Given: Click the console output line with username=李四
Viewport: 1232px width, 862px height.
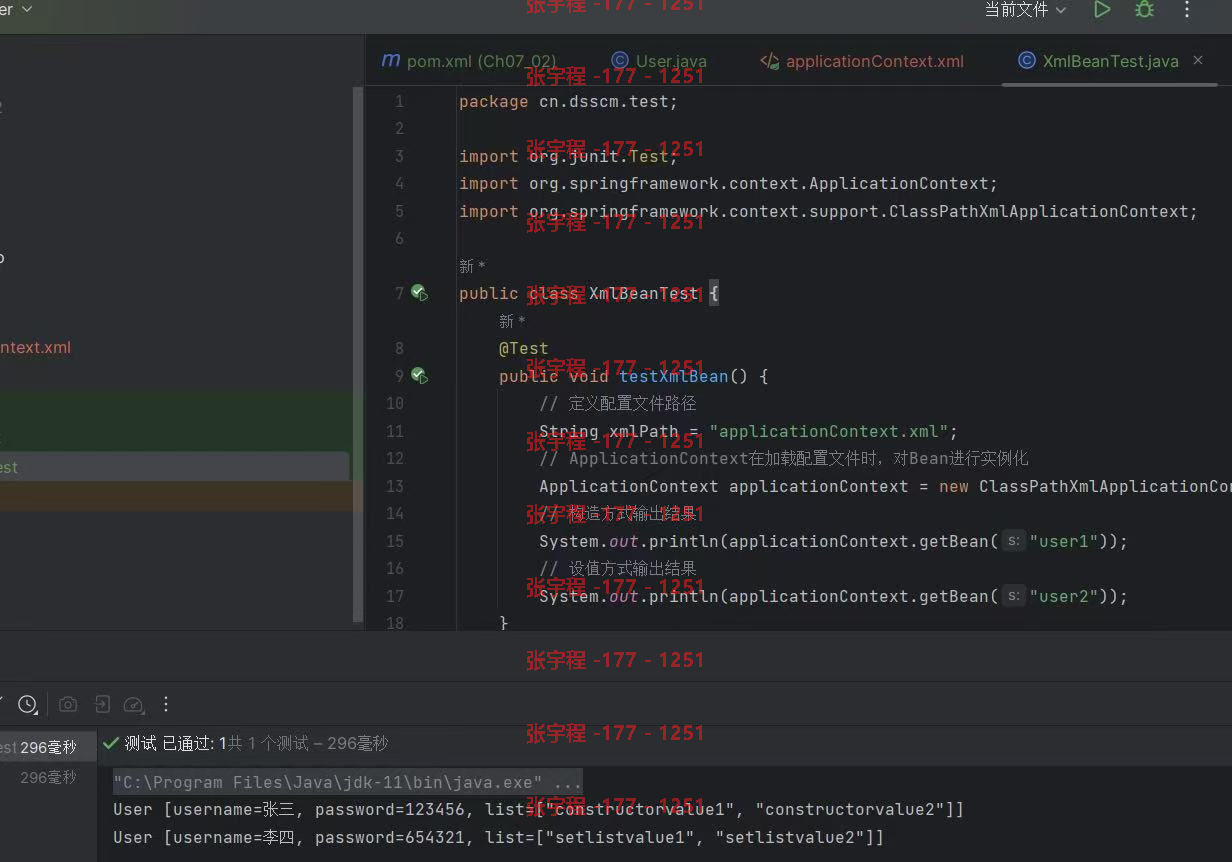Looking at the screenshot, I should [x=498, y=837].
